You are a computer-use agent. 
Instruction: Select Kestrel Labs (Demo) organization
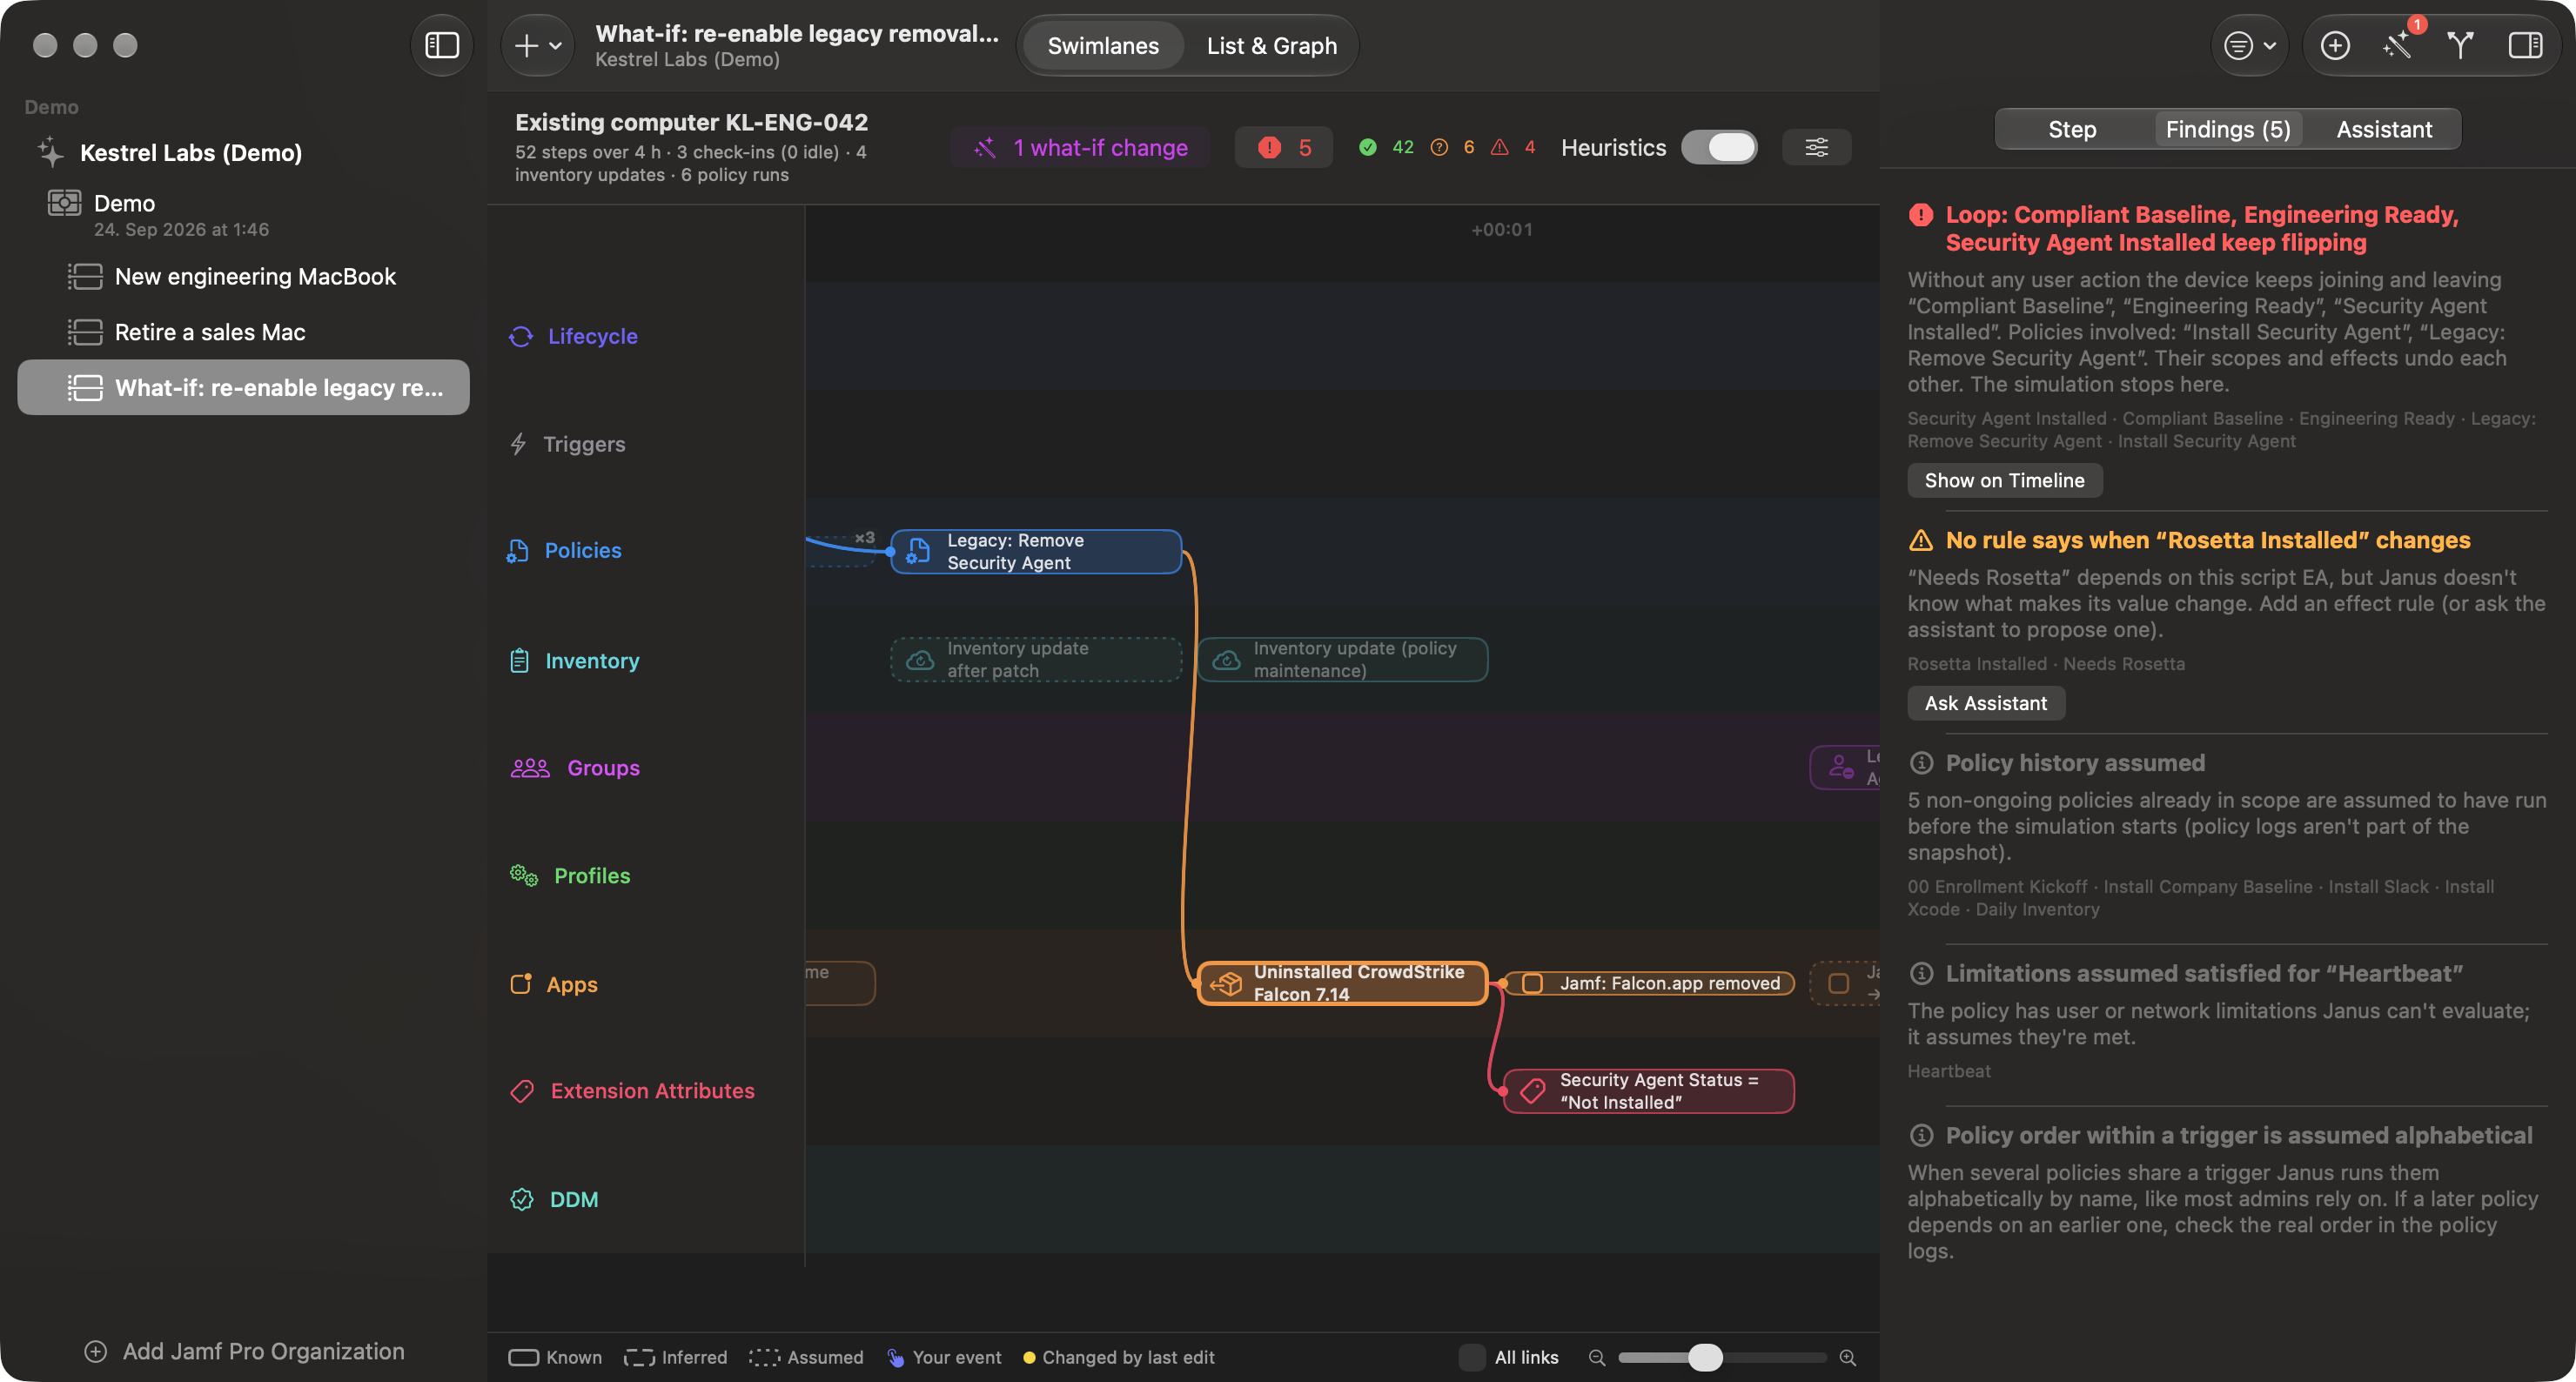click(243, 152)
